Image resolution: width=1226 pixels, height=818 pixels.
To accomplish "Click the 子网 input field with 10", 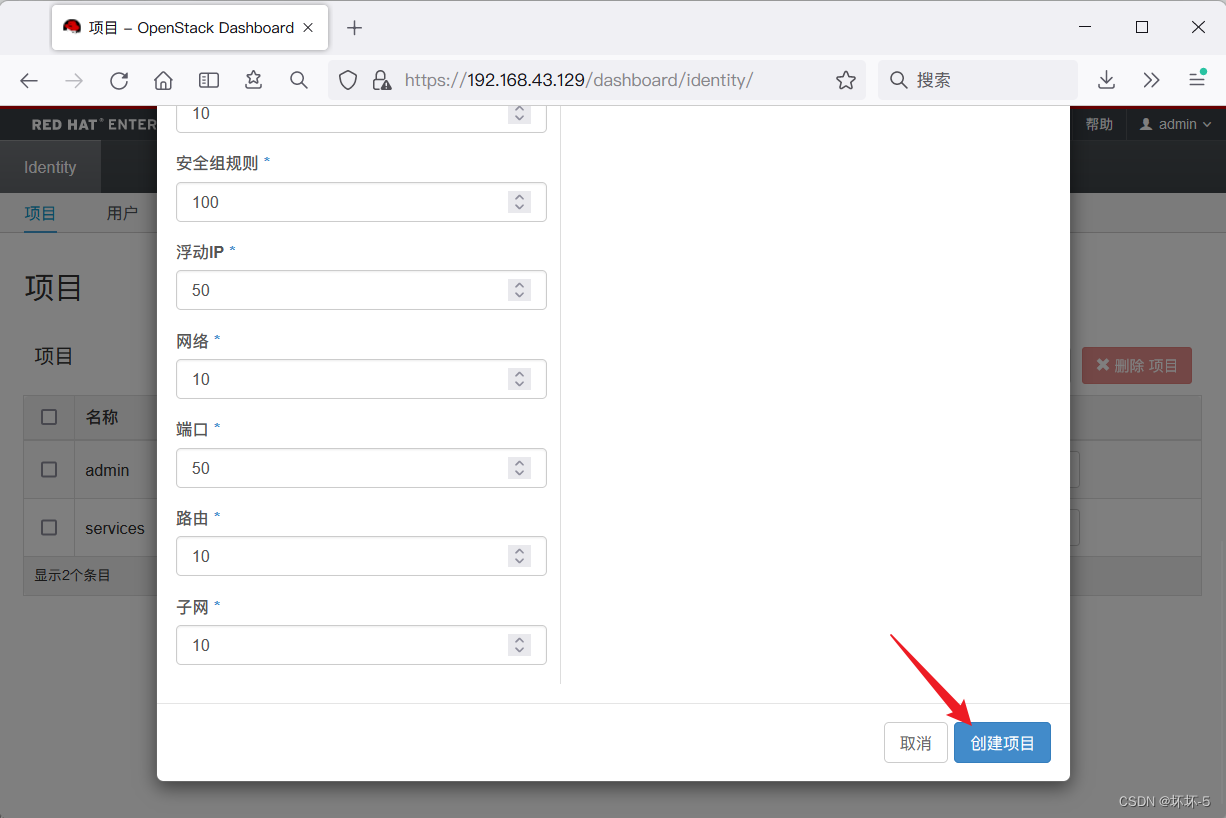I will (x=361, y=645).
